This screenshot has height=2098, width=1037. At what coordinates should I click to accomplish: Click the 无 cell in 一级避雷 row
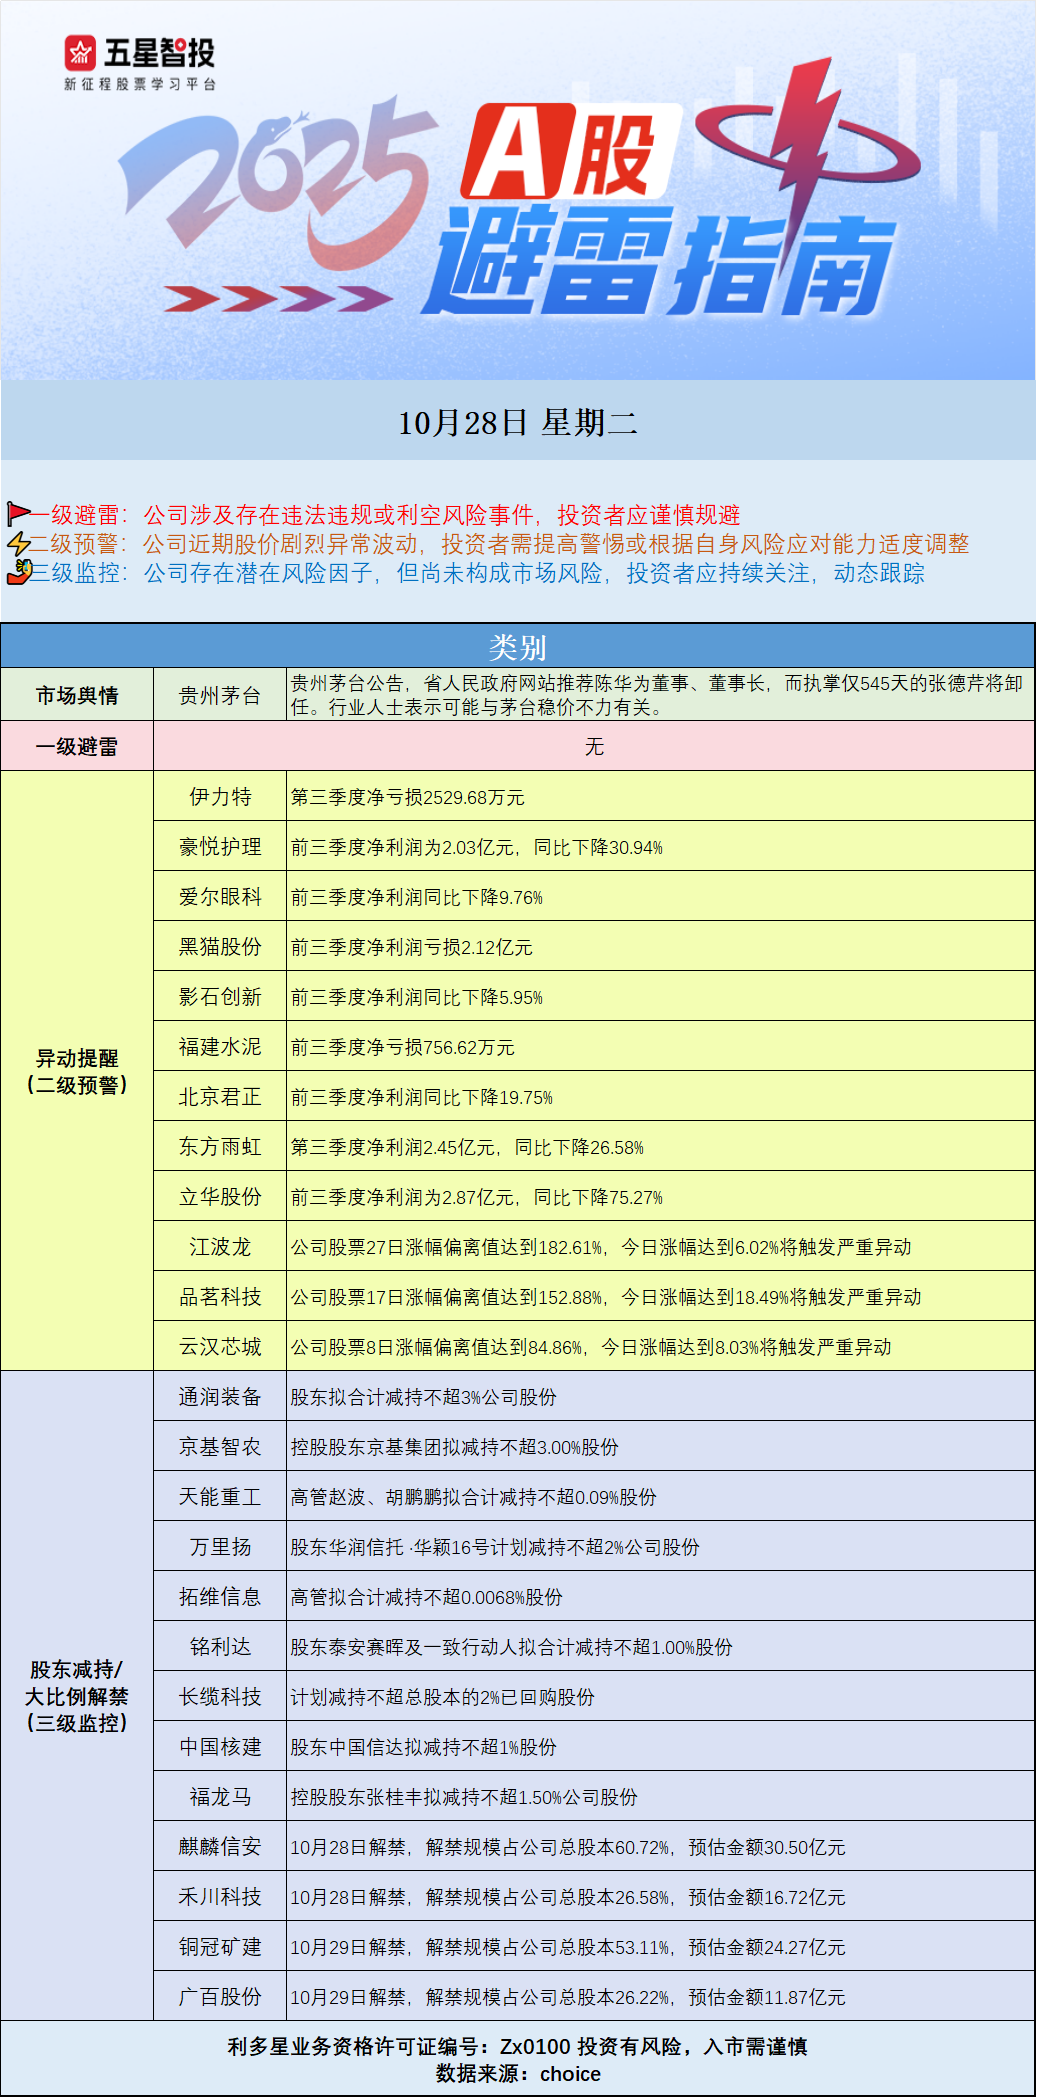click(x=594, y=746)
